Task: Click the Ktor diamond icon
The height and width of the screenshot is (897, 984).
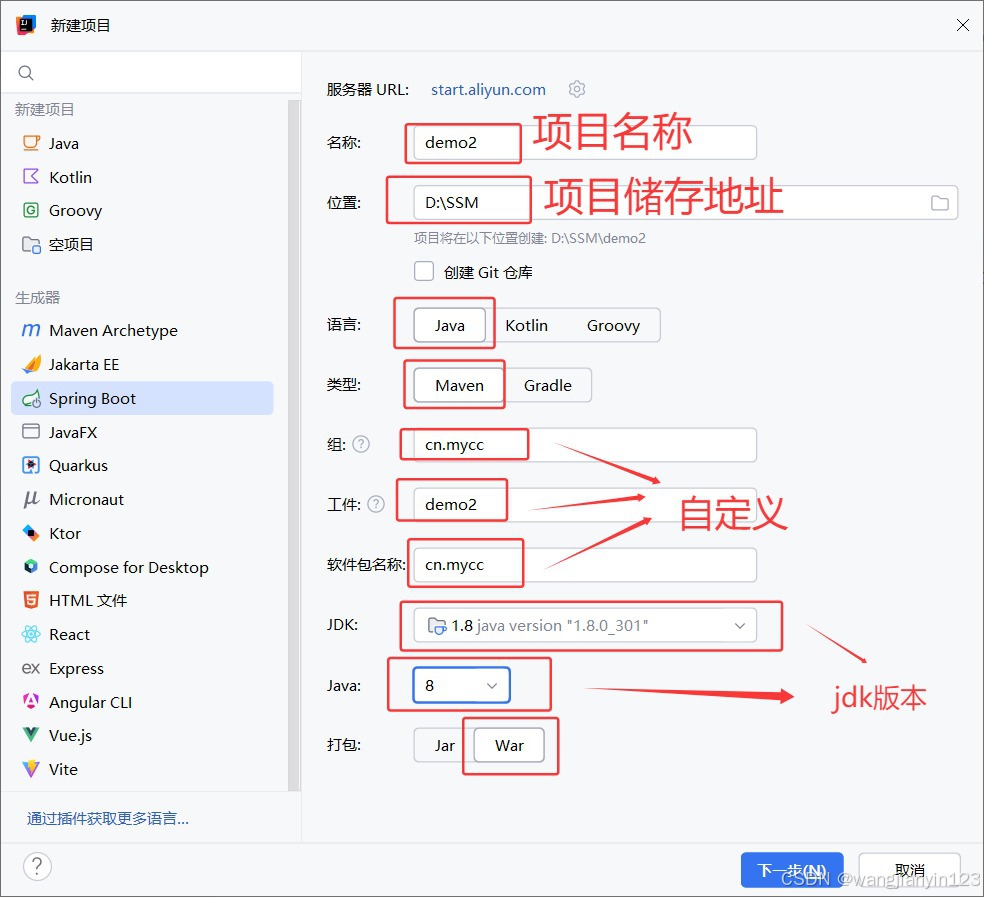Action: pyautogui.click(x=31, y=533)
